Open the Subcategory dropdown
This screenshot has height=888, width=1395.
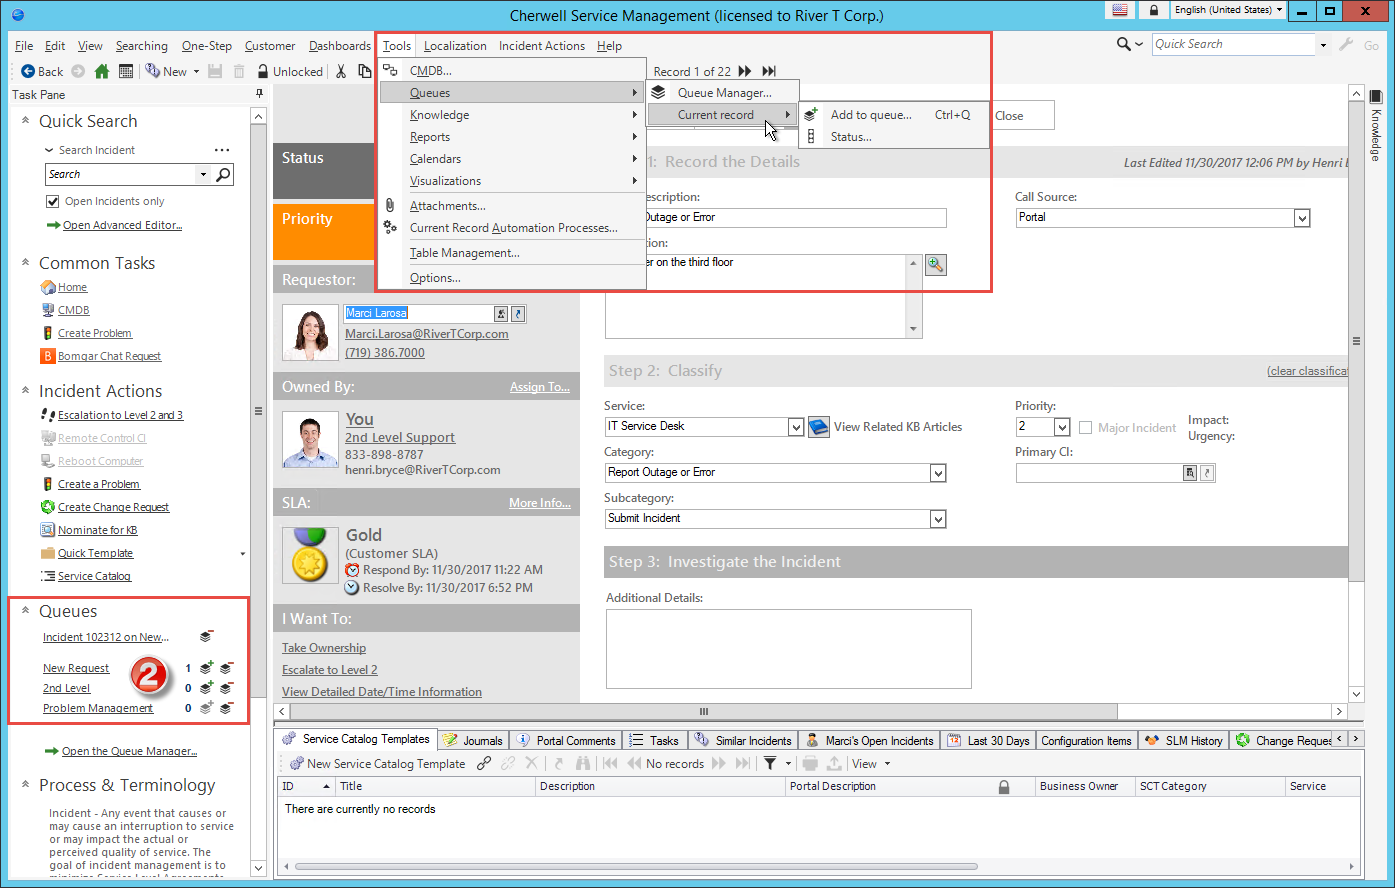pos(938,519)
